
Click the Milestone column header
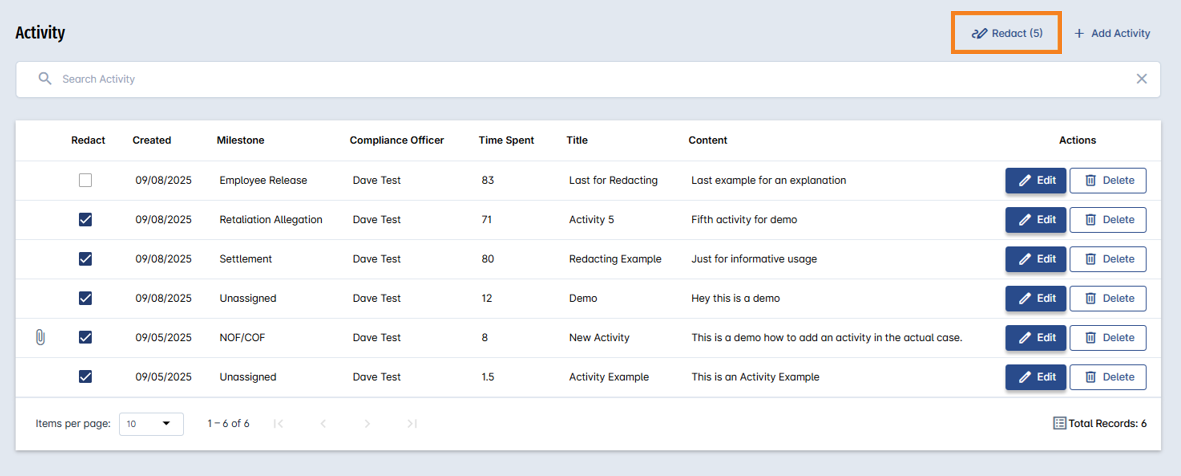point(240,140)
